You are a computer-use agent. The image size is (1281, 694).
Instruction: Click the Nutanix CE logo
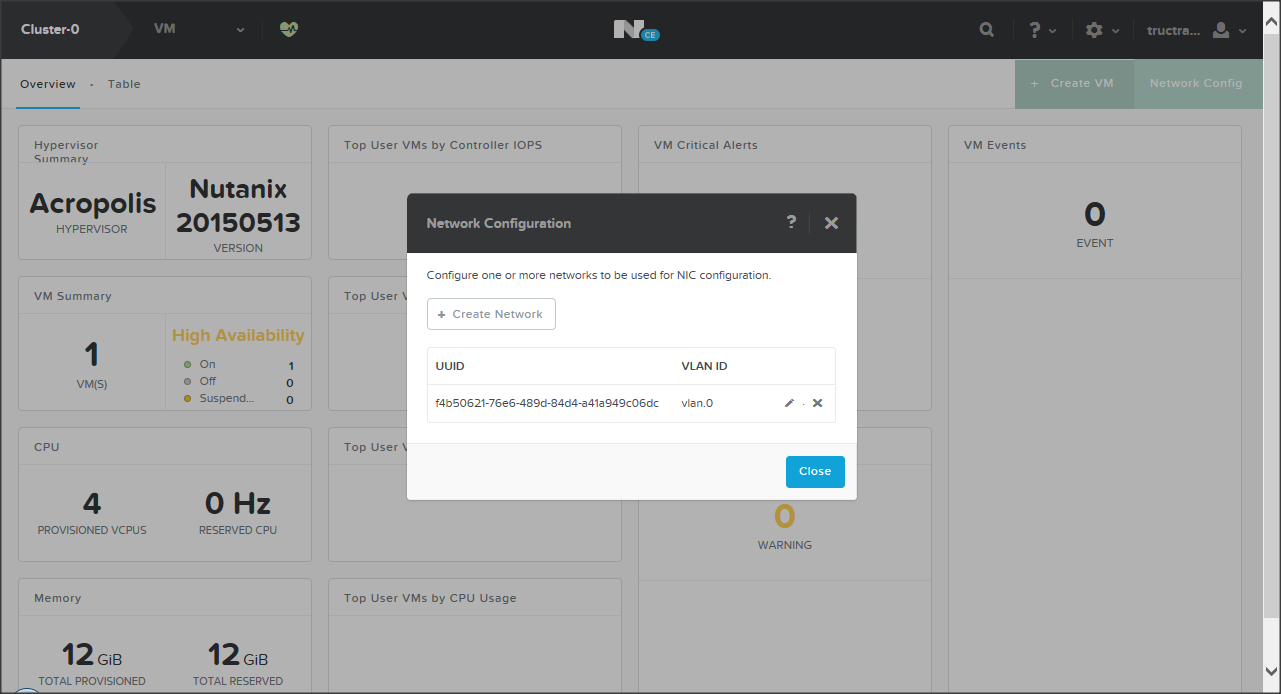[x=635, y=30]
